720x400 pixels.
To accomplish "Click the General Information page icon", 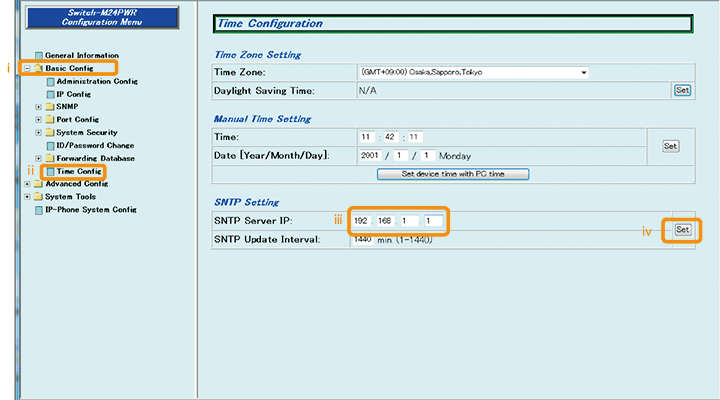I will [x=39, y=55].
